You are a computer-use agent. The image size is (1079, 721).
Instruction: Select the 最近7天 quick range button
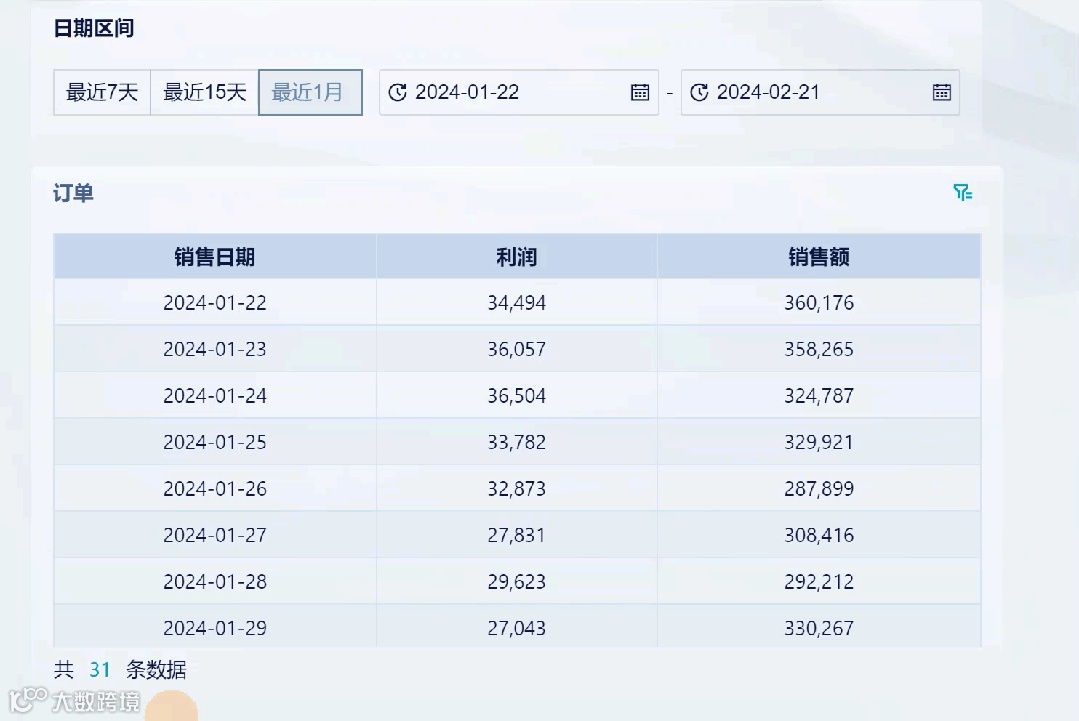(102, 92)
